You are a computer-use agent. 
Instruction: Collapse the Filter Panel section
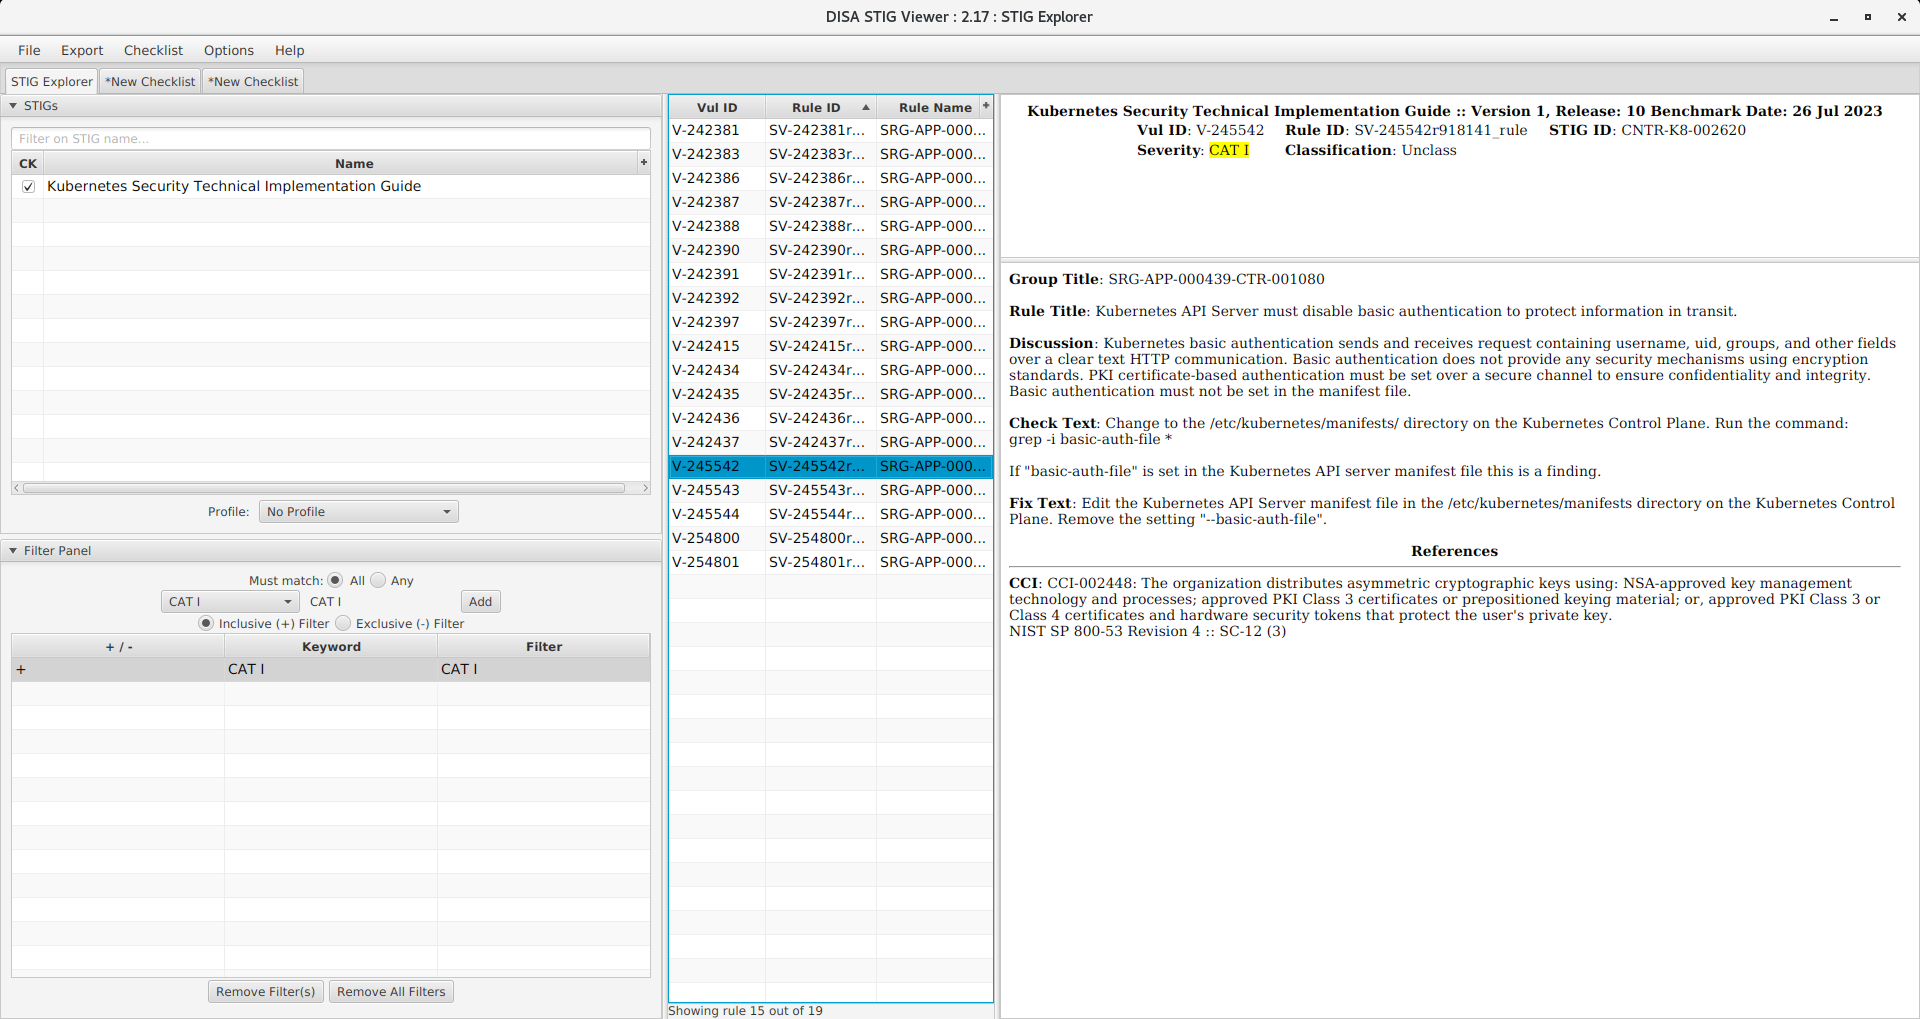click(13, 551)
